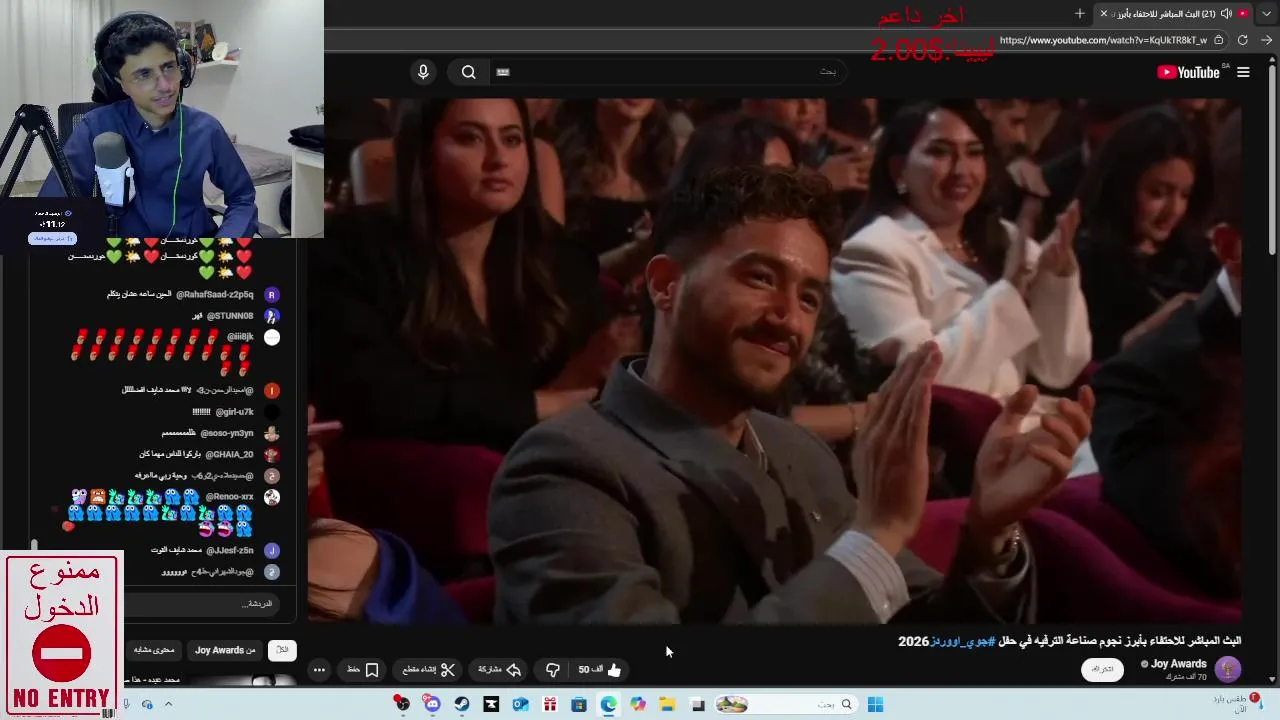Open Microsoft Store from taskbar
This screenshot has width=1280, height=720.
pyautogui.click(x=578, y=704)
